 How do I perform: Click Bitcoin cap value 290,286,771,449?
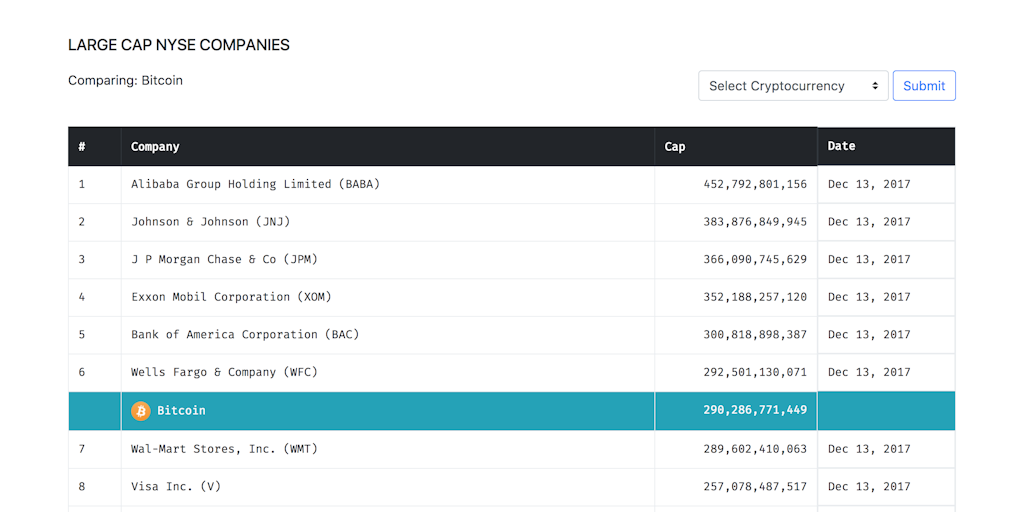coord(755,411)
